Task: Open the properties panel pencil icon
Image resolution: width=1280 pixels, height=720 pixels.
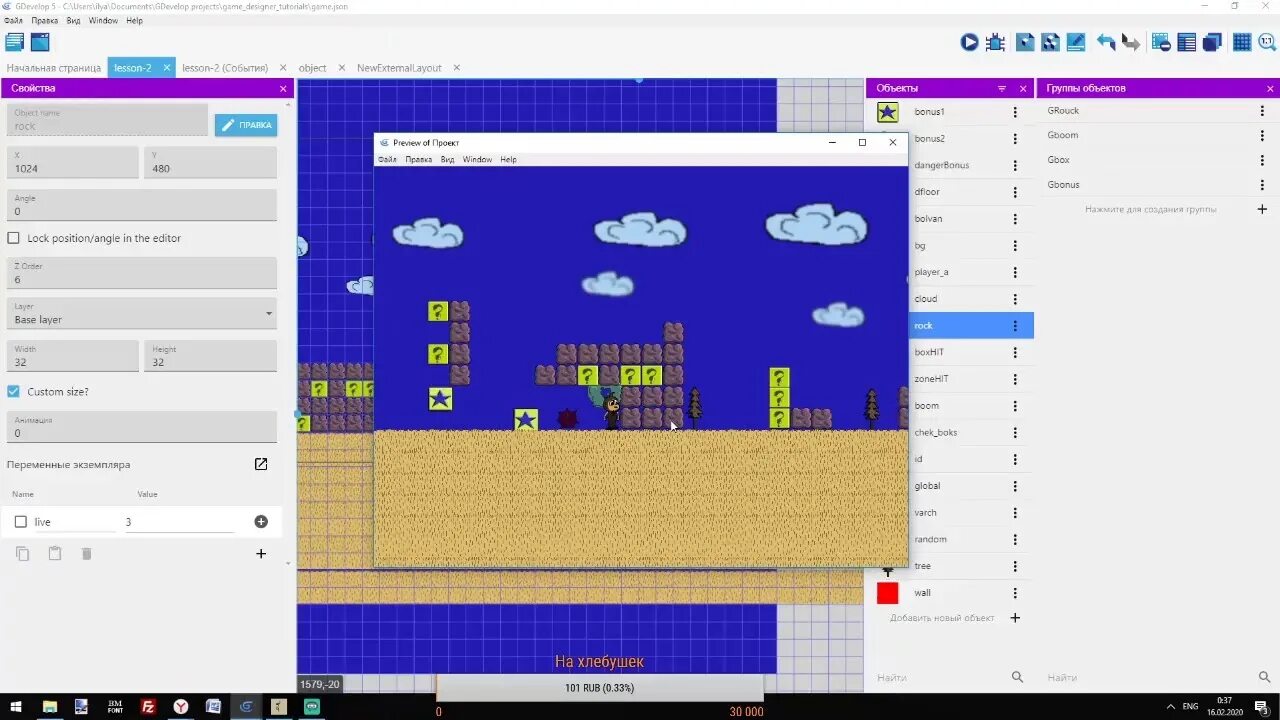Action: (x=1076, y=42)
